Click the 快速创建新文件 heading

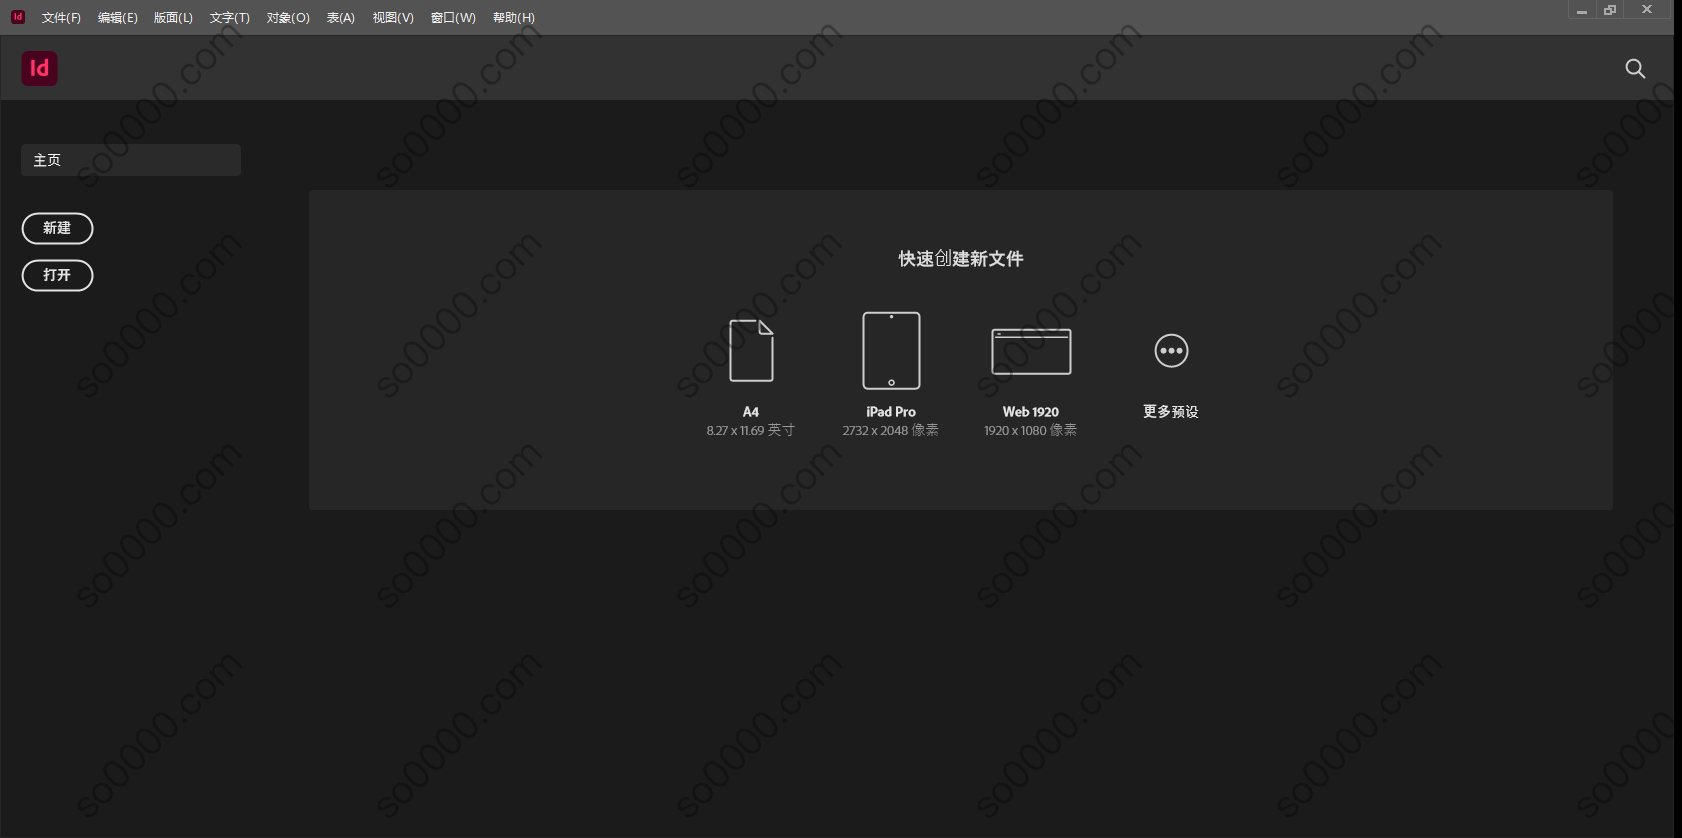pyautogui.click(x=961, y=259)
